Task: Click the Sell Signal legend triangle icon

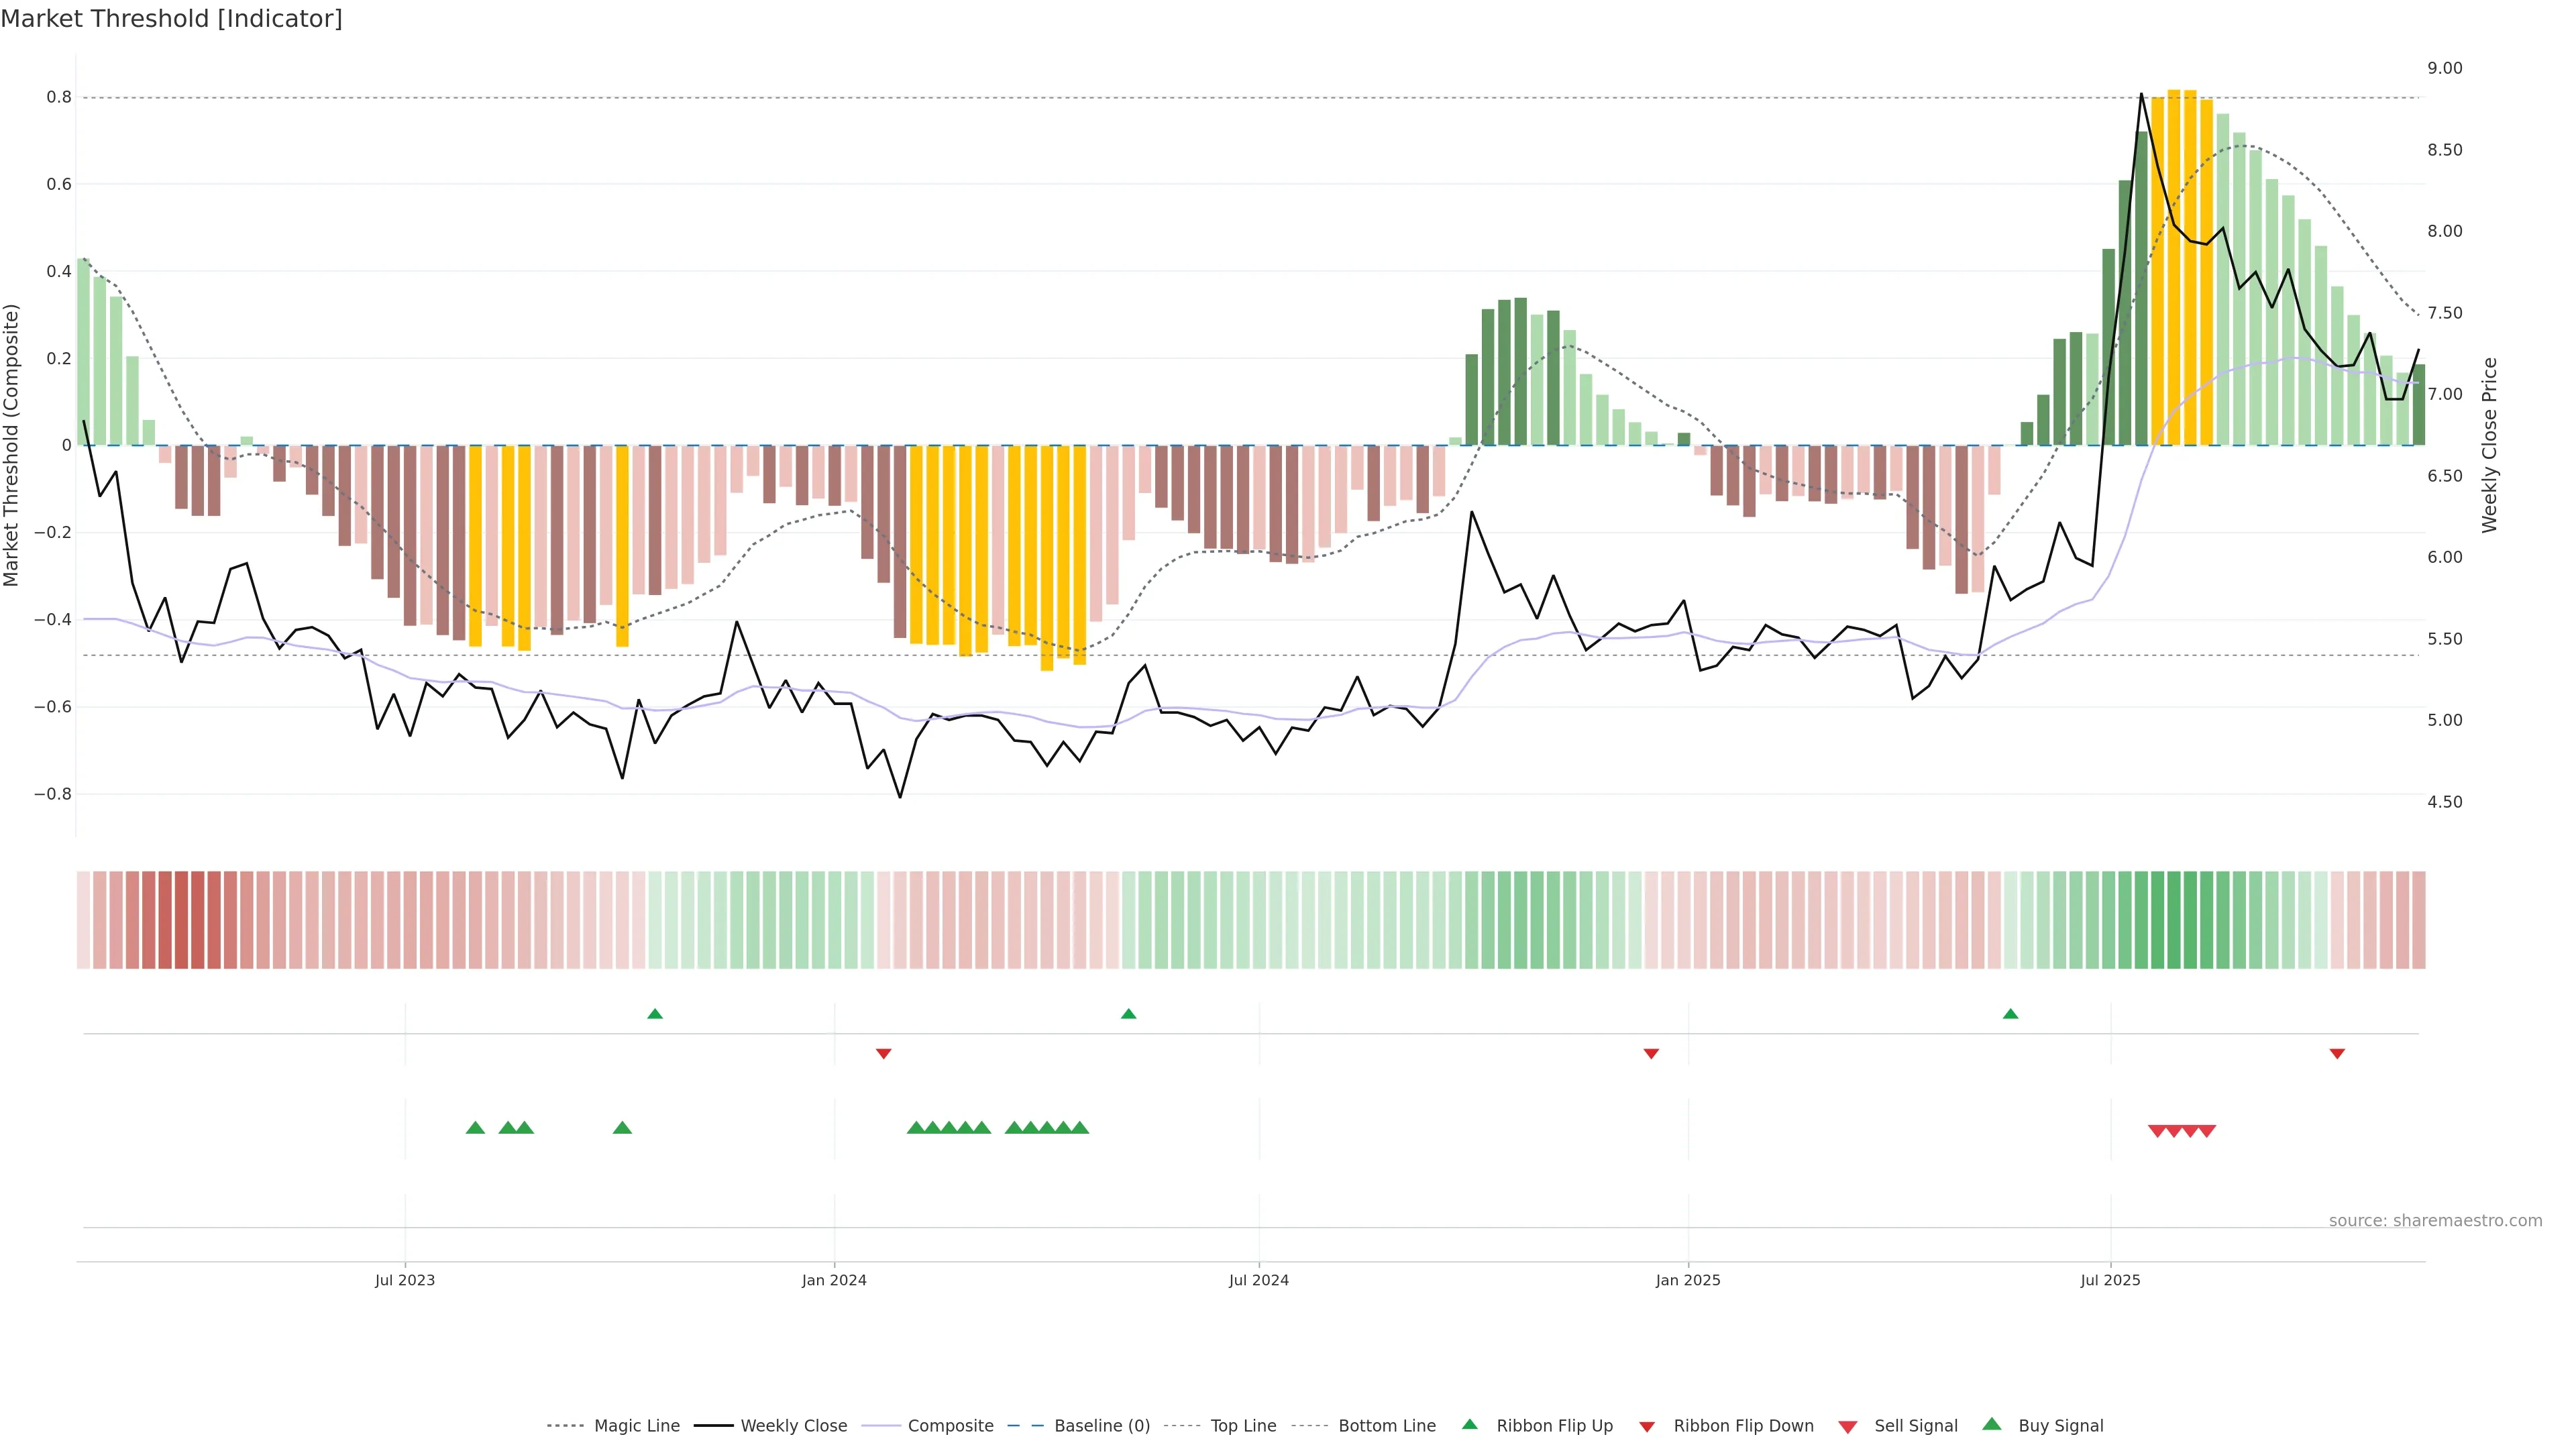Action: 1848,1427
